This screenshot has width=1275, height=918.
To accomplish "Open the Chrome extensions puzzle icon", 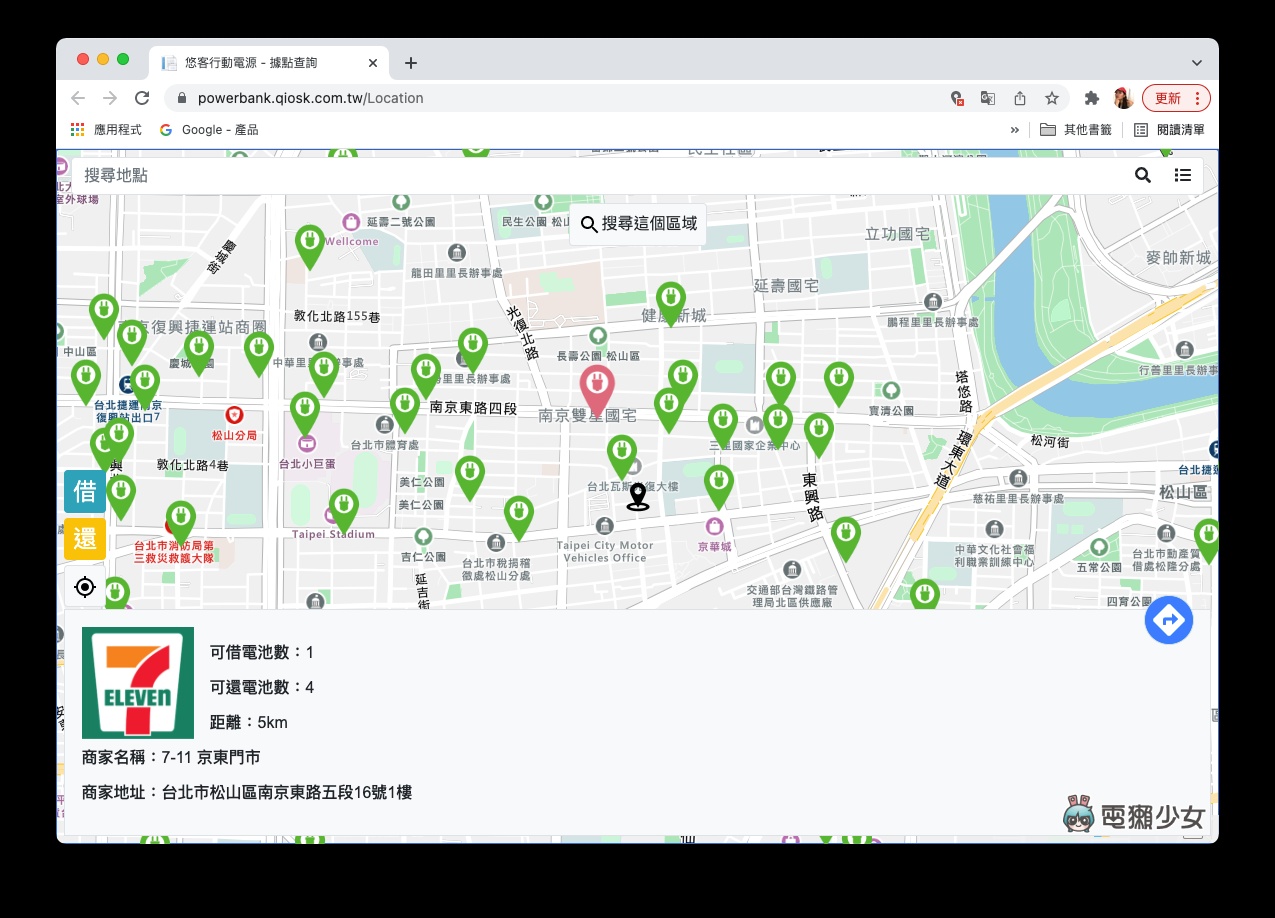I will [x=1092, y=98].
